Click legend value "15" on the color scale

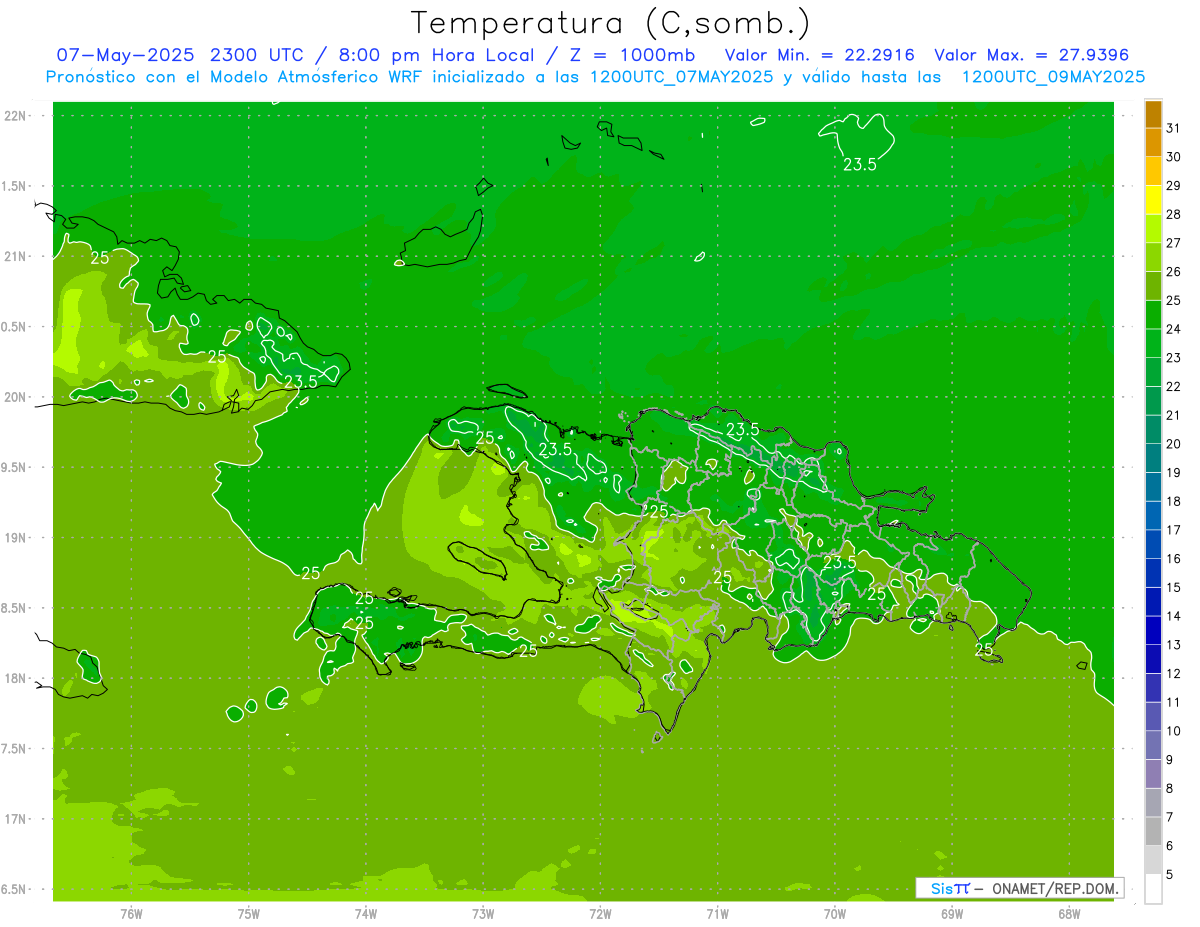[x=1173, y=588]
